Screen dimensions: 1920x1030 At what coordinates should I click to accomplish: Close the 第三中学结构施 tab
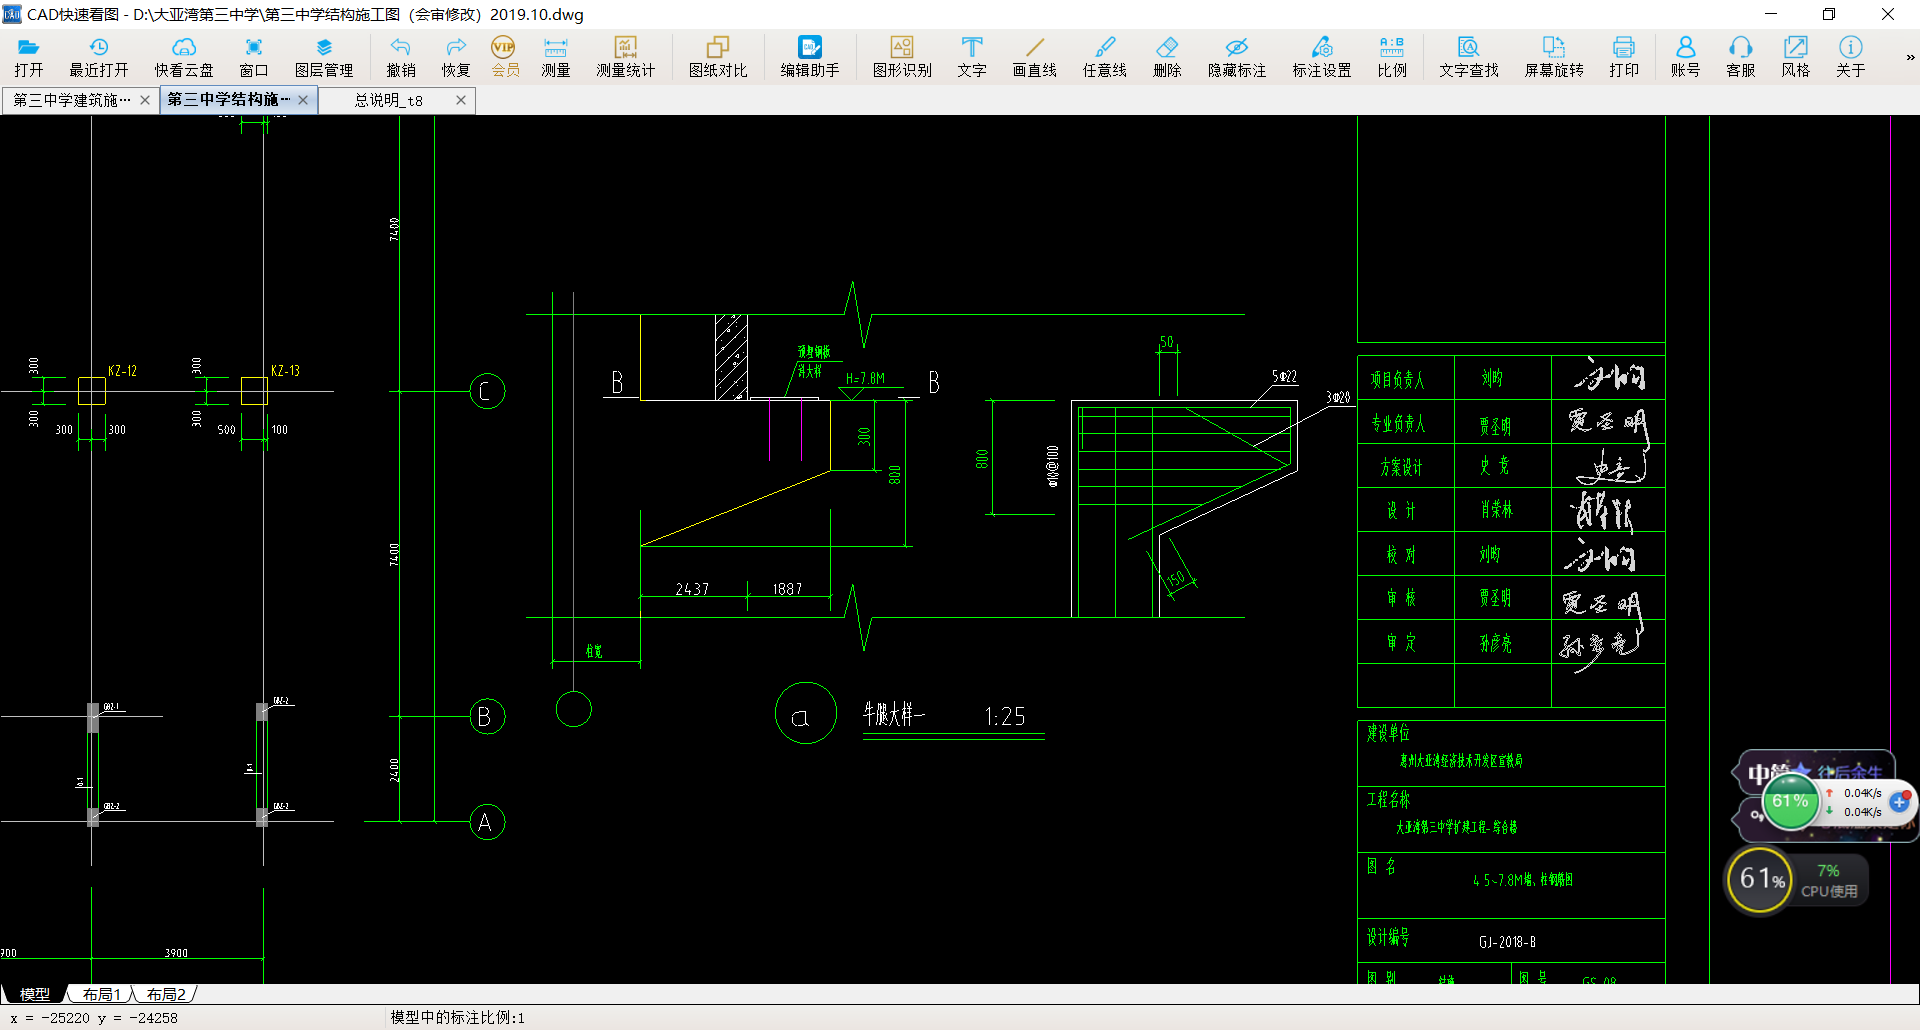(303, 100)
